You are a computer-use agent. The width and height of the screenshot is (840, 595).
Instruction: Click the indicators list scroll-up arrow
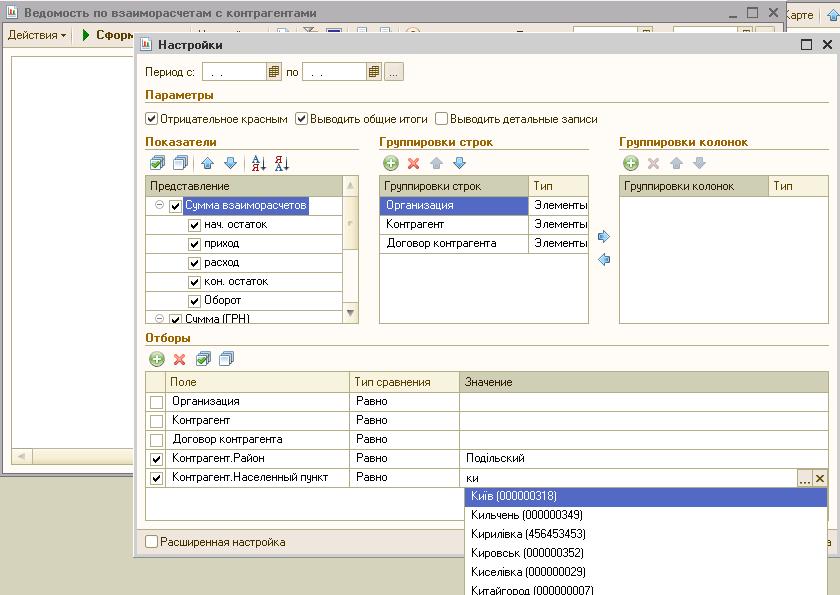pos(350,186)
